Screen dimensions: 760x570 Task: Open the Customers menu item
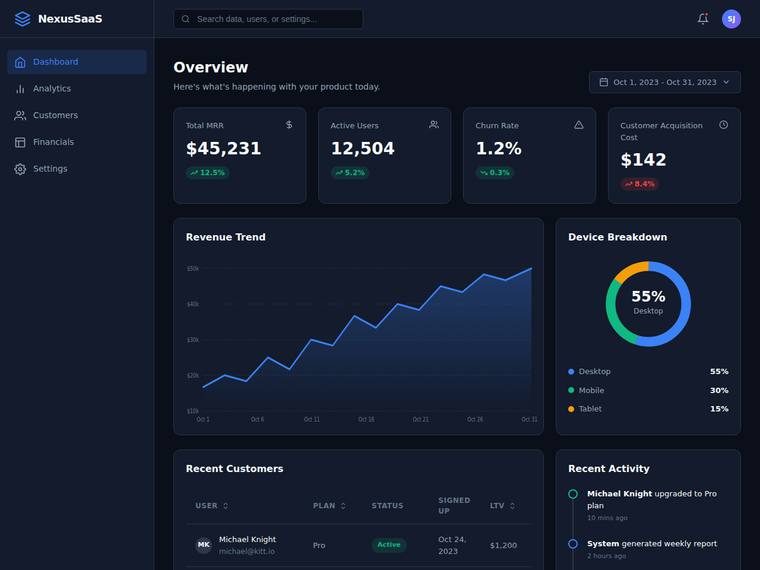(x=77, y=115)
